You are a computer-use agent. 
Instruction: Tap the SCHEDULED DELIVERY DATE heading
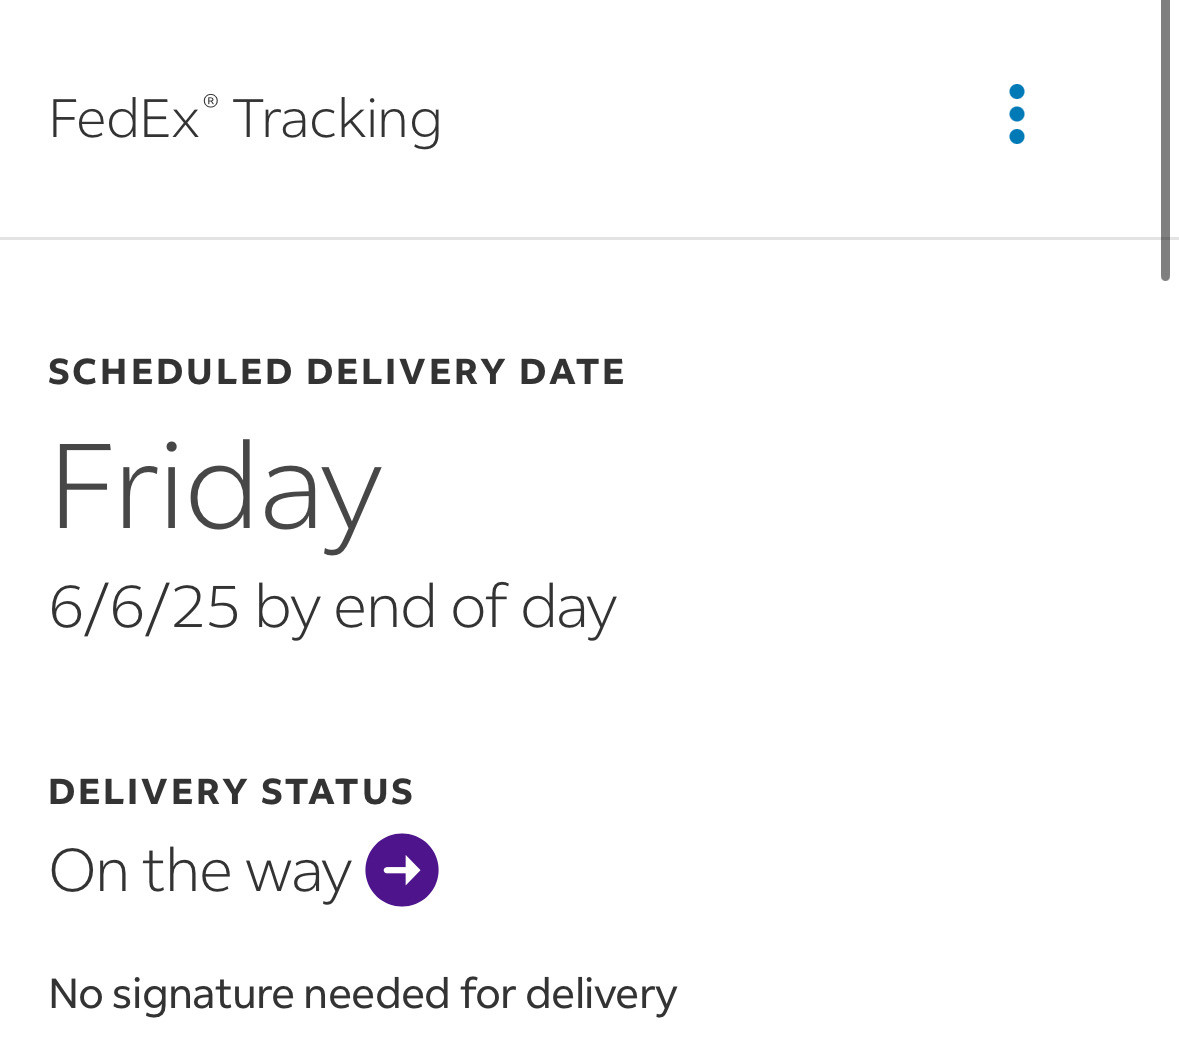336,372
